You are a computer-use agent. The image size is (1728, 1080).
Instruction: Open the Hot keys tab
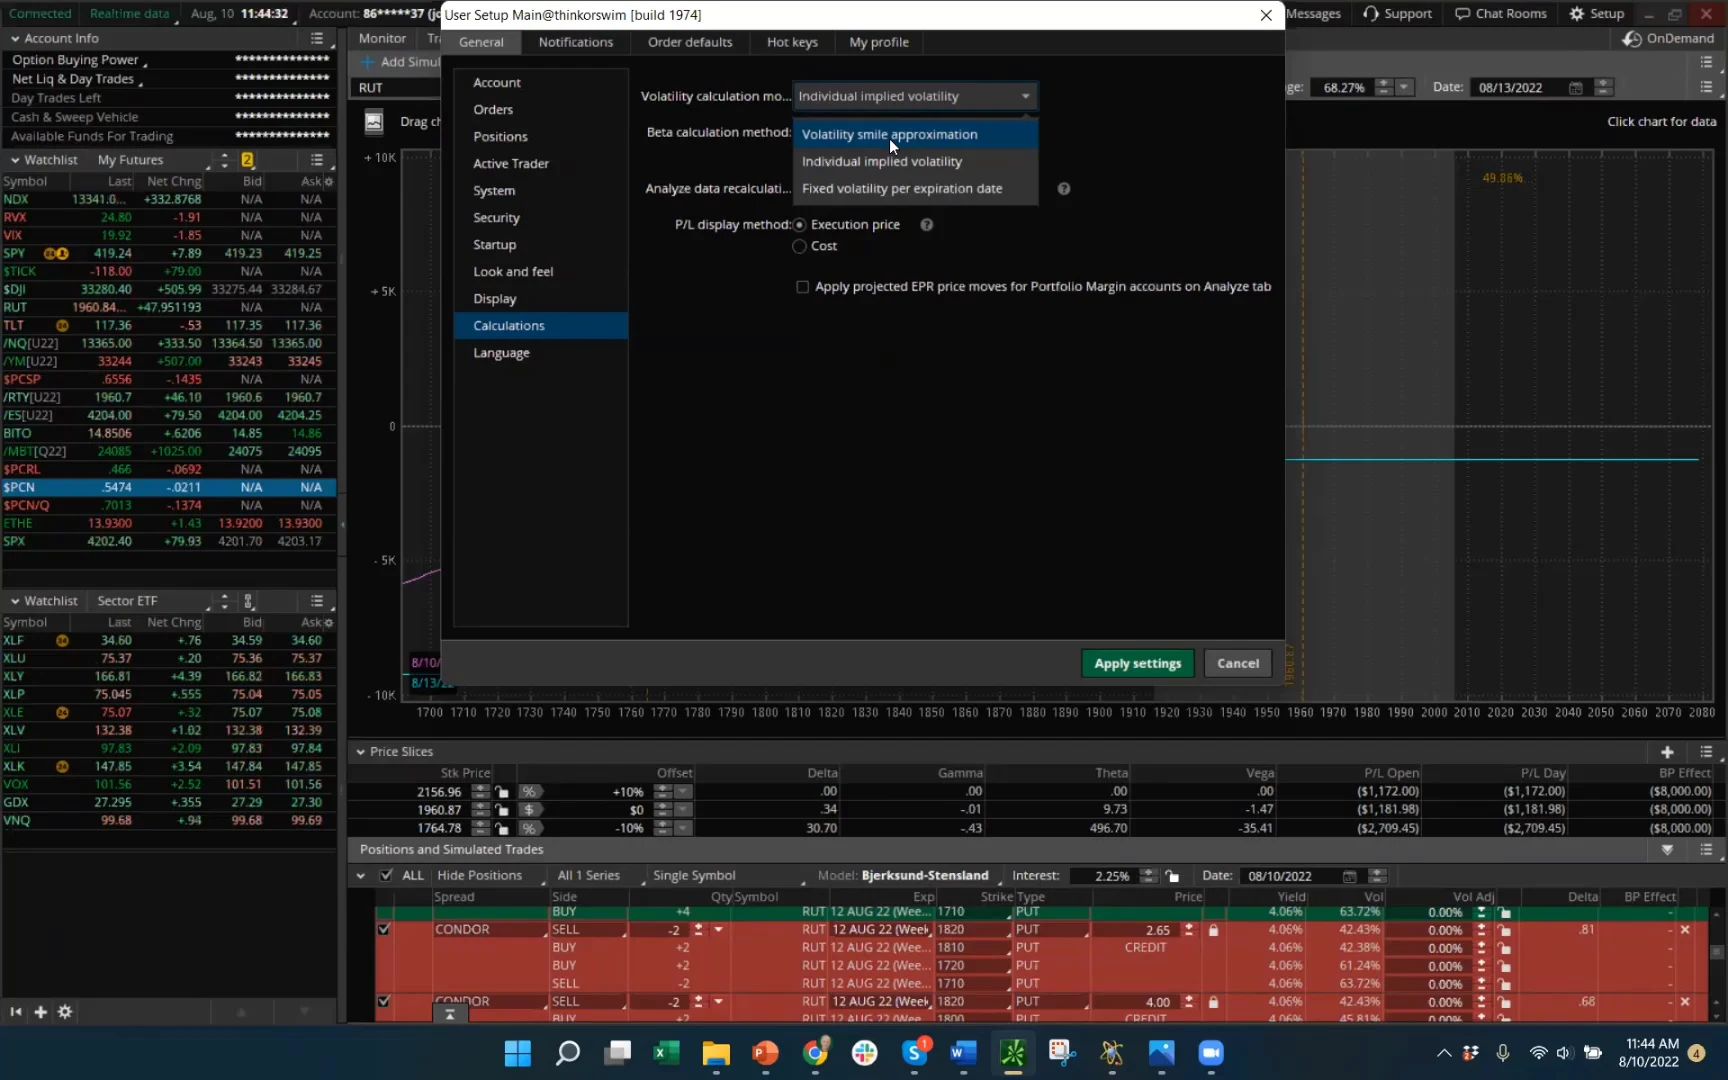pyautogui.click(x=792, y=42)
